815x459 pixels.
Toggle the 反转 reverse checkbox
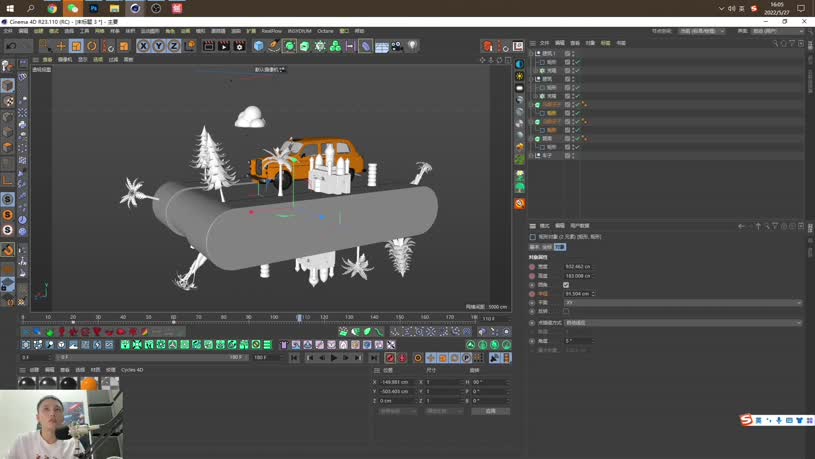tap(566, 311)
